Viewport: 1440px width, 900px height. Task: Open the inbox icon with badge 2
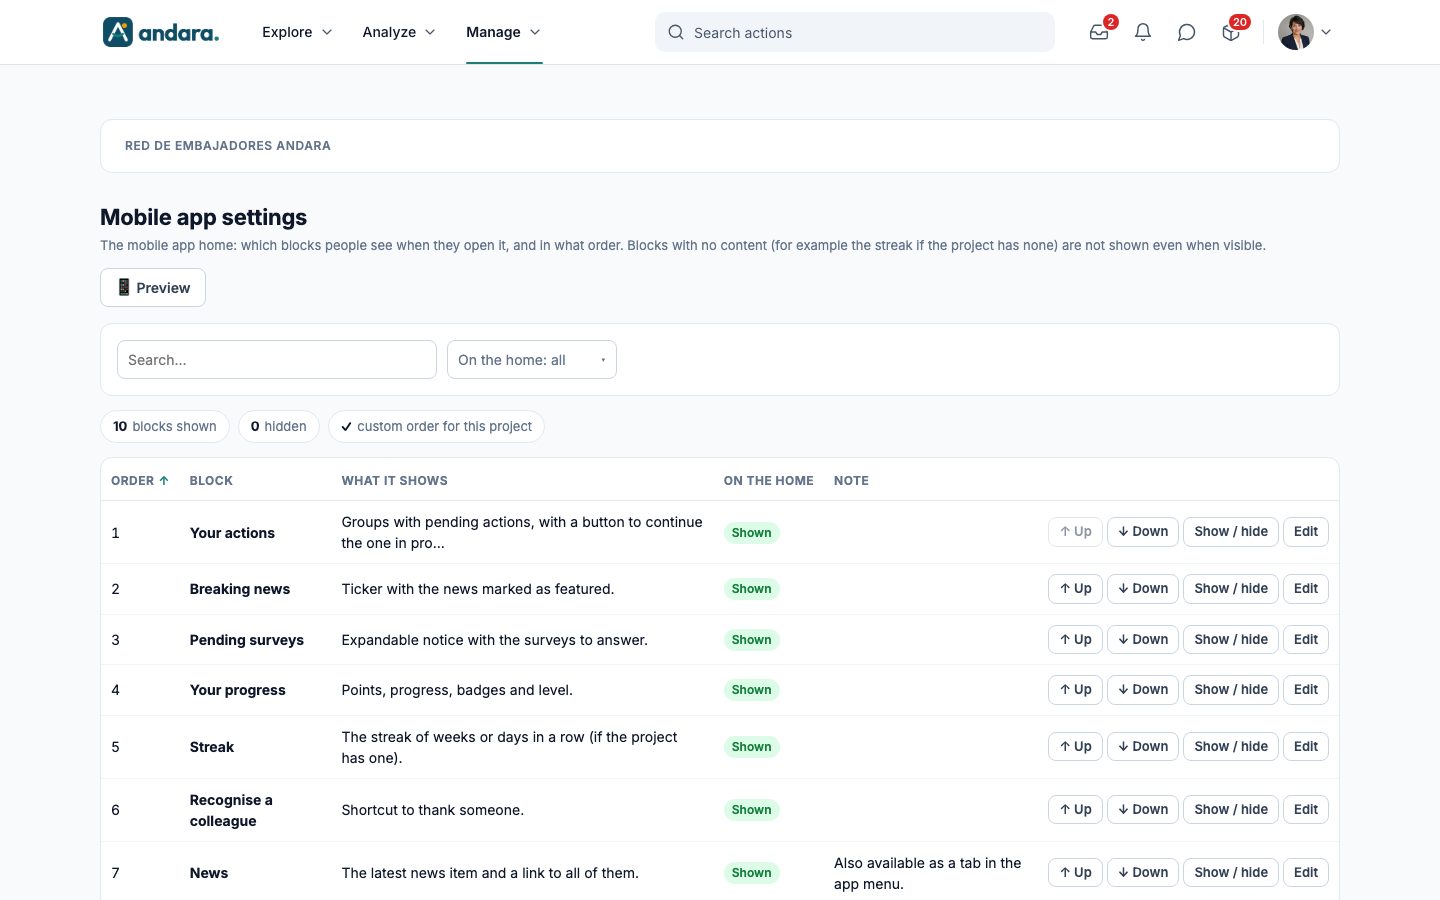click(1099, 32)
